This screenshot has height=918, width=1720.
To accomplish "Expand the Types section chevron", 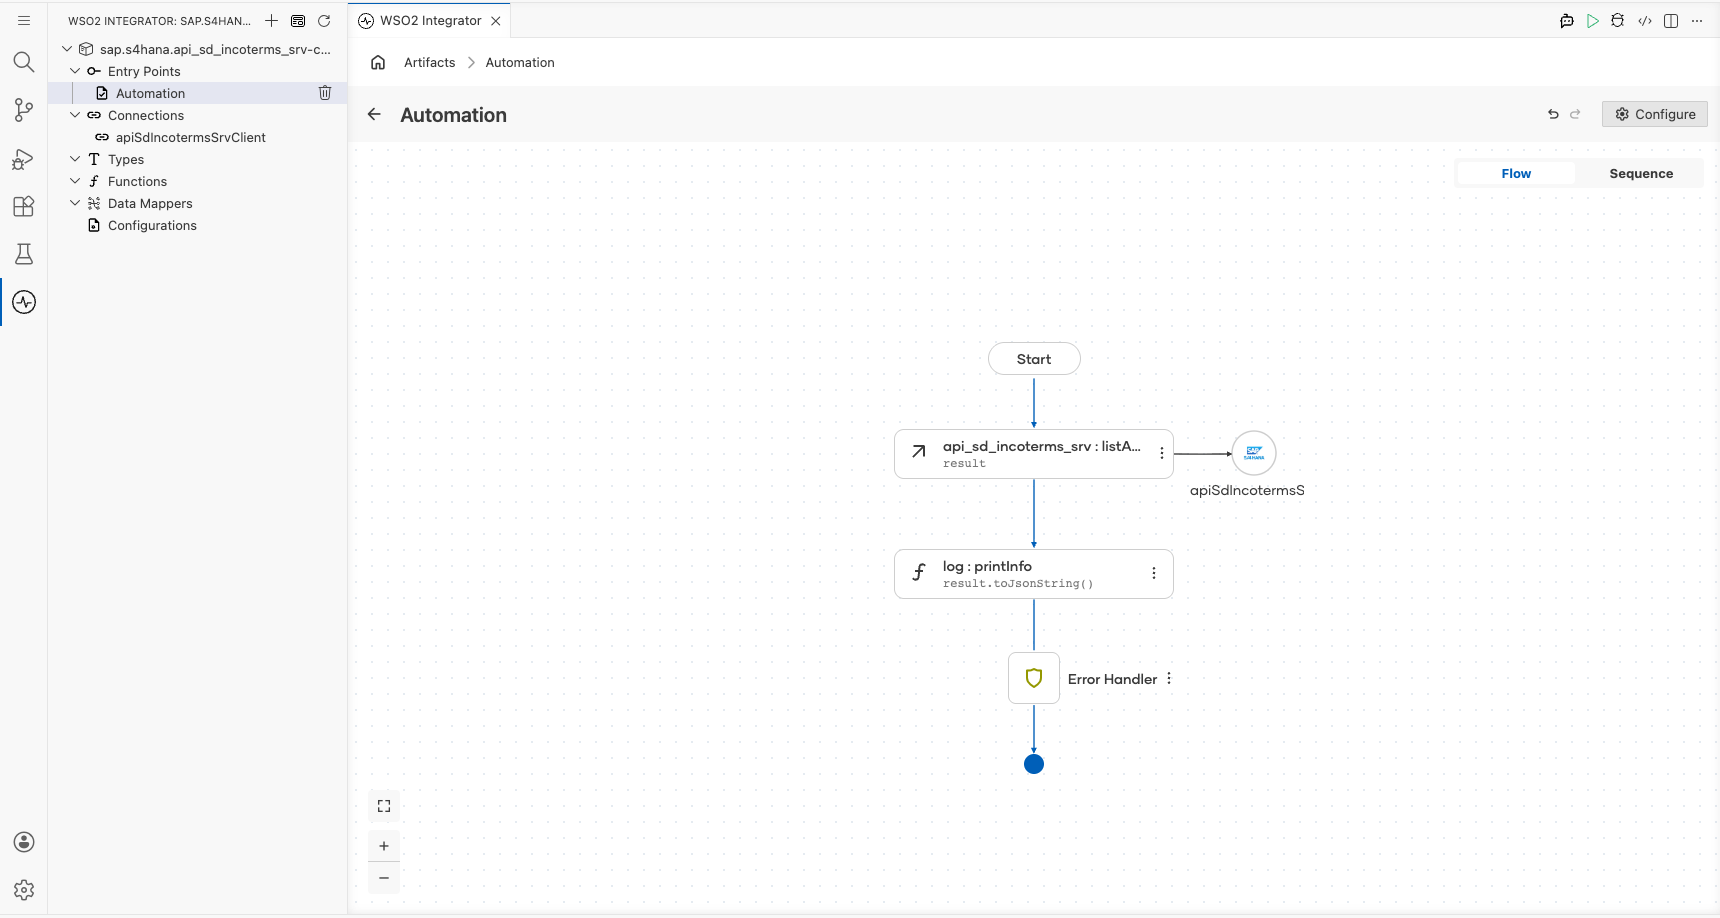I will pyautogui.click(x=75, y=159).
